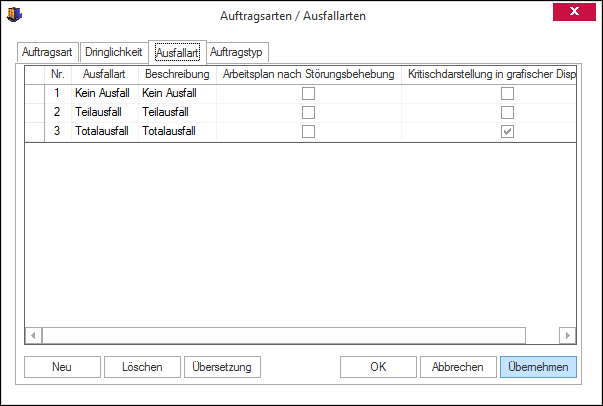
Task: Open the Dringlichkeit tab
Action: pos(113,52)
